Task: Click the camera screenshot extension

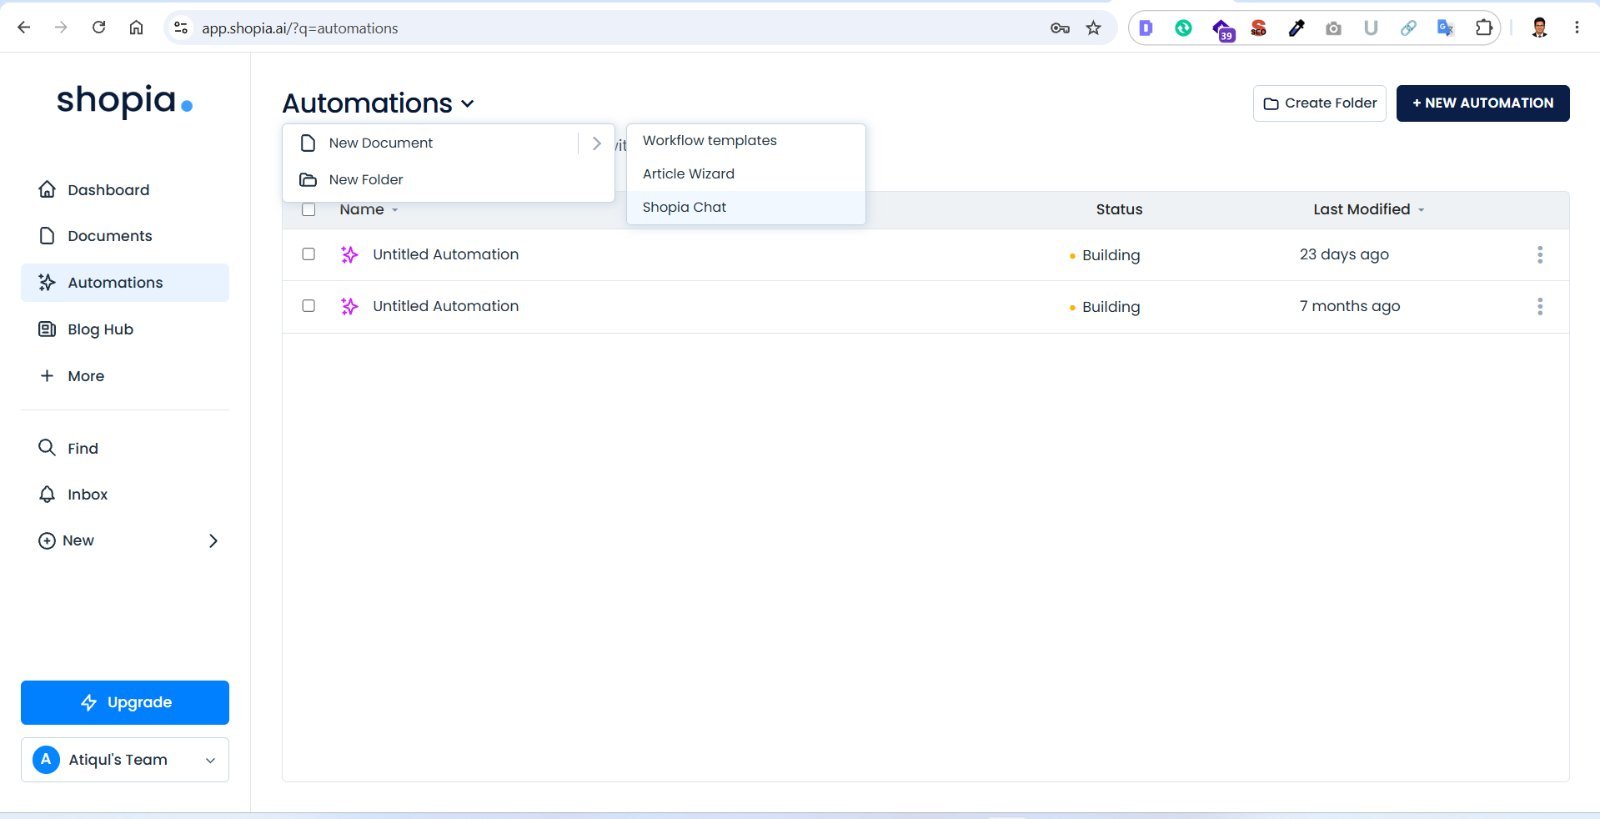Action: pos(1334,28)
